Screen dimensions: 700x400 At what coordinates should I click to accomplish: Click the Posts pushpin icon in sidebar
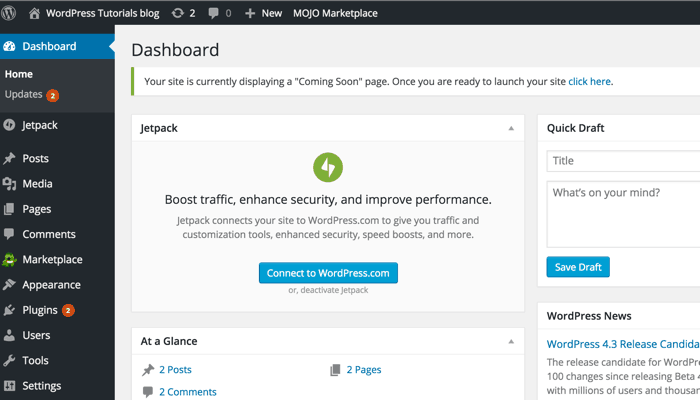tap(9, 158)
